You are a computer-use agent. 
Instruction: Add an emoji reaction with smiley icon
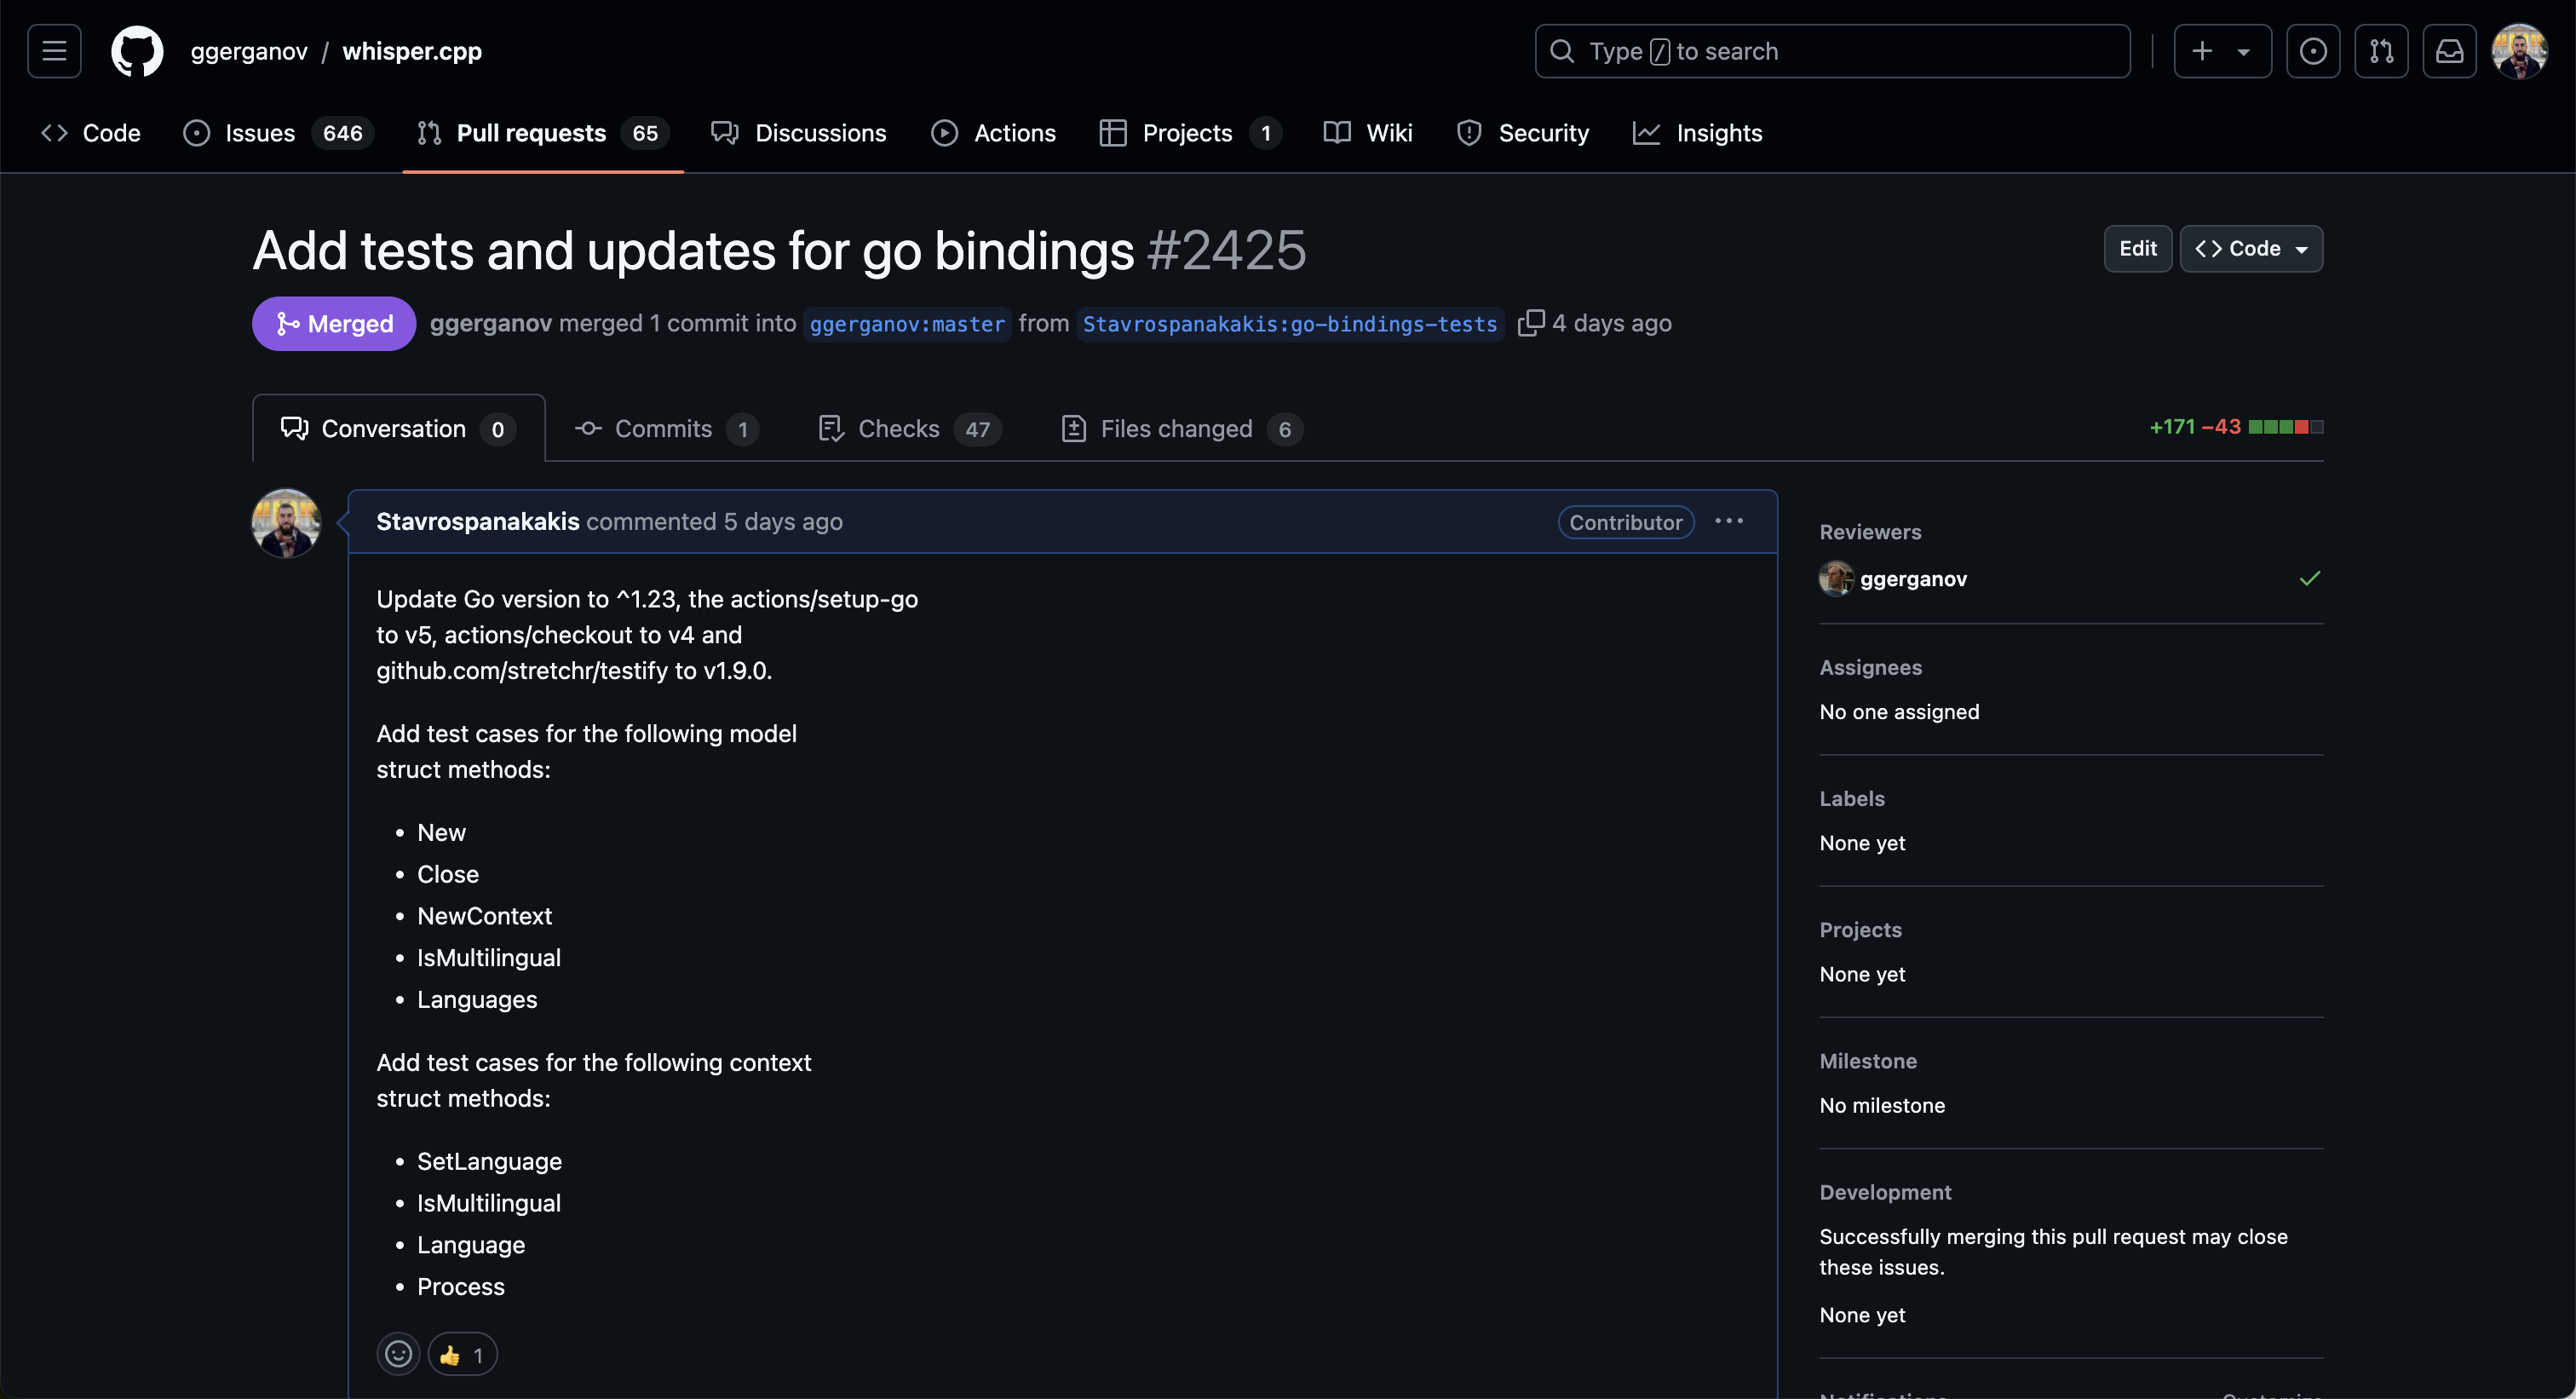(x=398, y=1354)
